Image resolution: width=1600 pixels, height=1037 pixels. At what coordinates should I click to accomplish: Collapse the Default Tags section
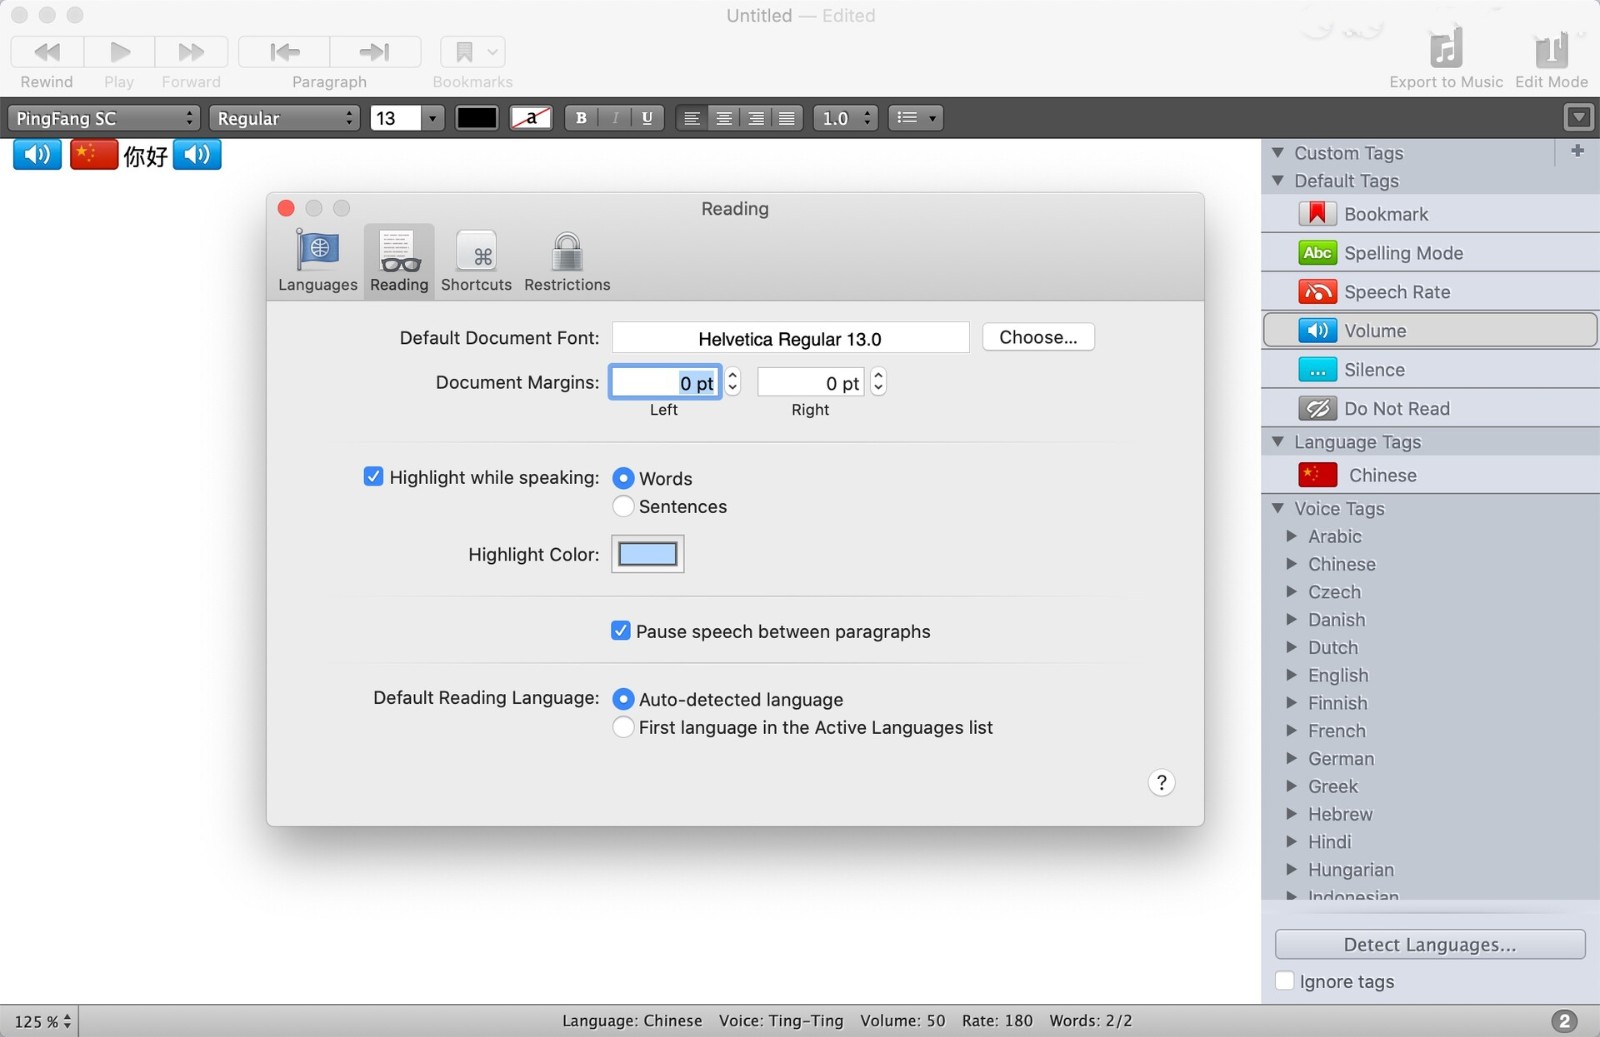point(1278,181)
